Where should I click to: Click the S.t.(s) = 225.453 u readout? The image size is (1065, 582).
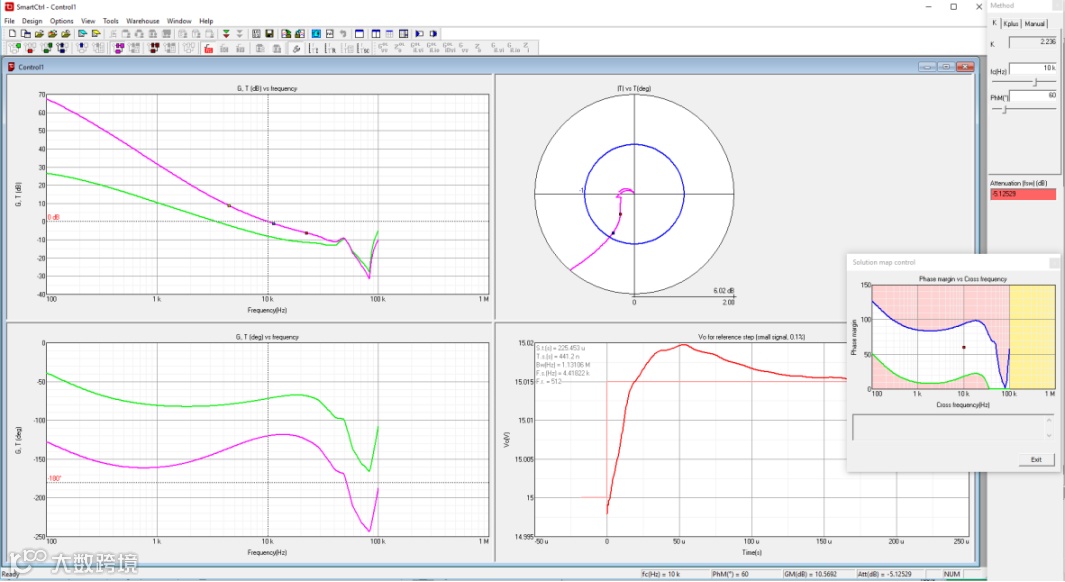[560, 348]
